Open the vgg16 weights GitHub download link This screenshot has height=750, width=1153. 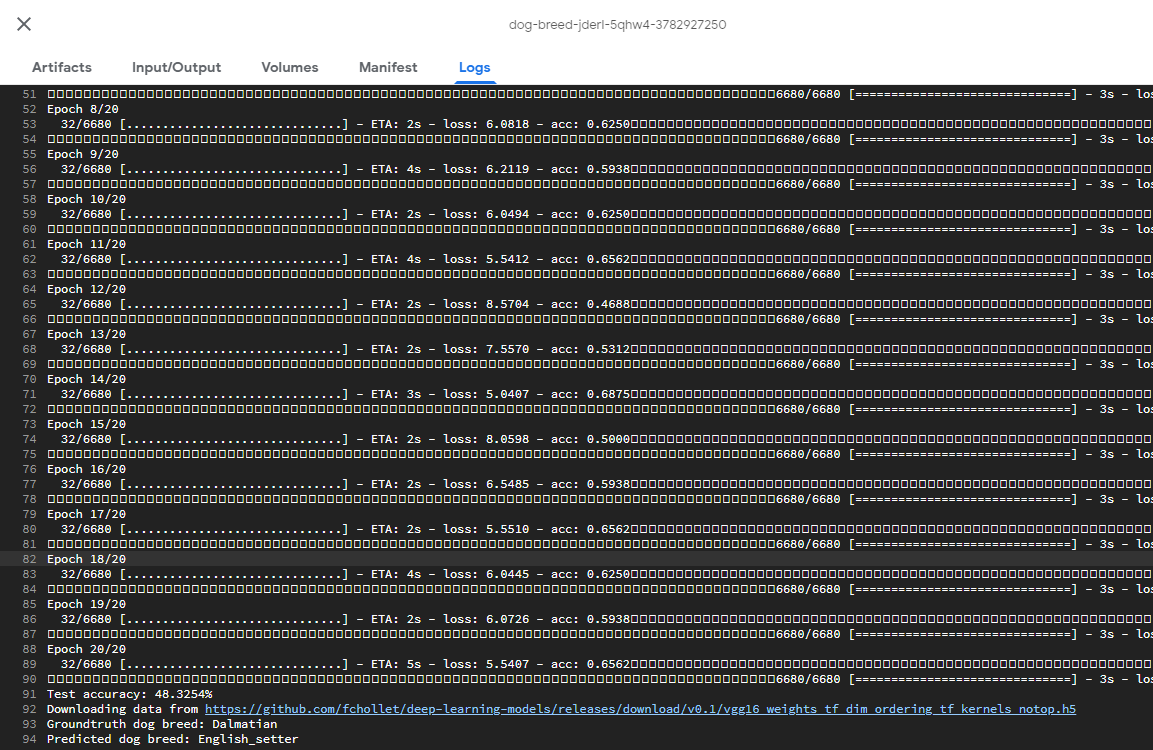pos(640,709)
